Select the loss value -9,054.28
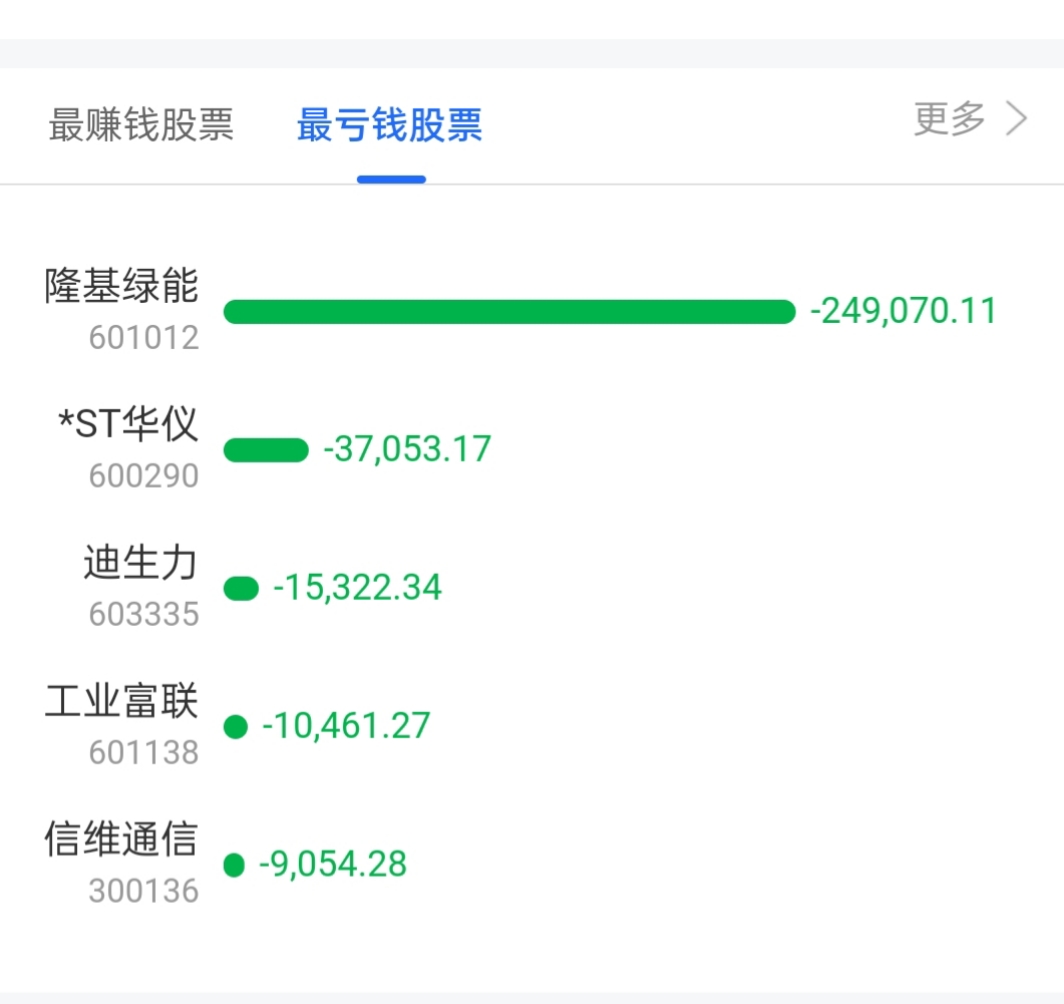Image resolution: width=1064 pixels, height=1004 pixels. pos(333,865)
